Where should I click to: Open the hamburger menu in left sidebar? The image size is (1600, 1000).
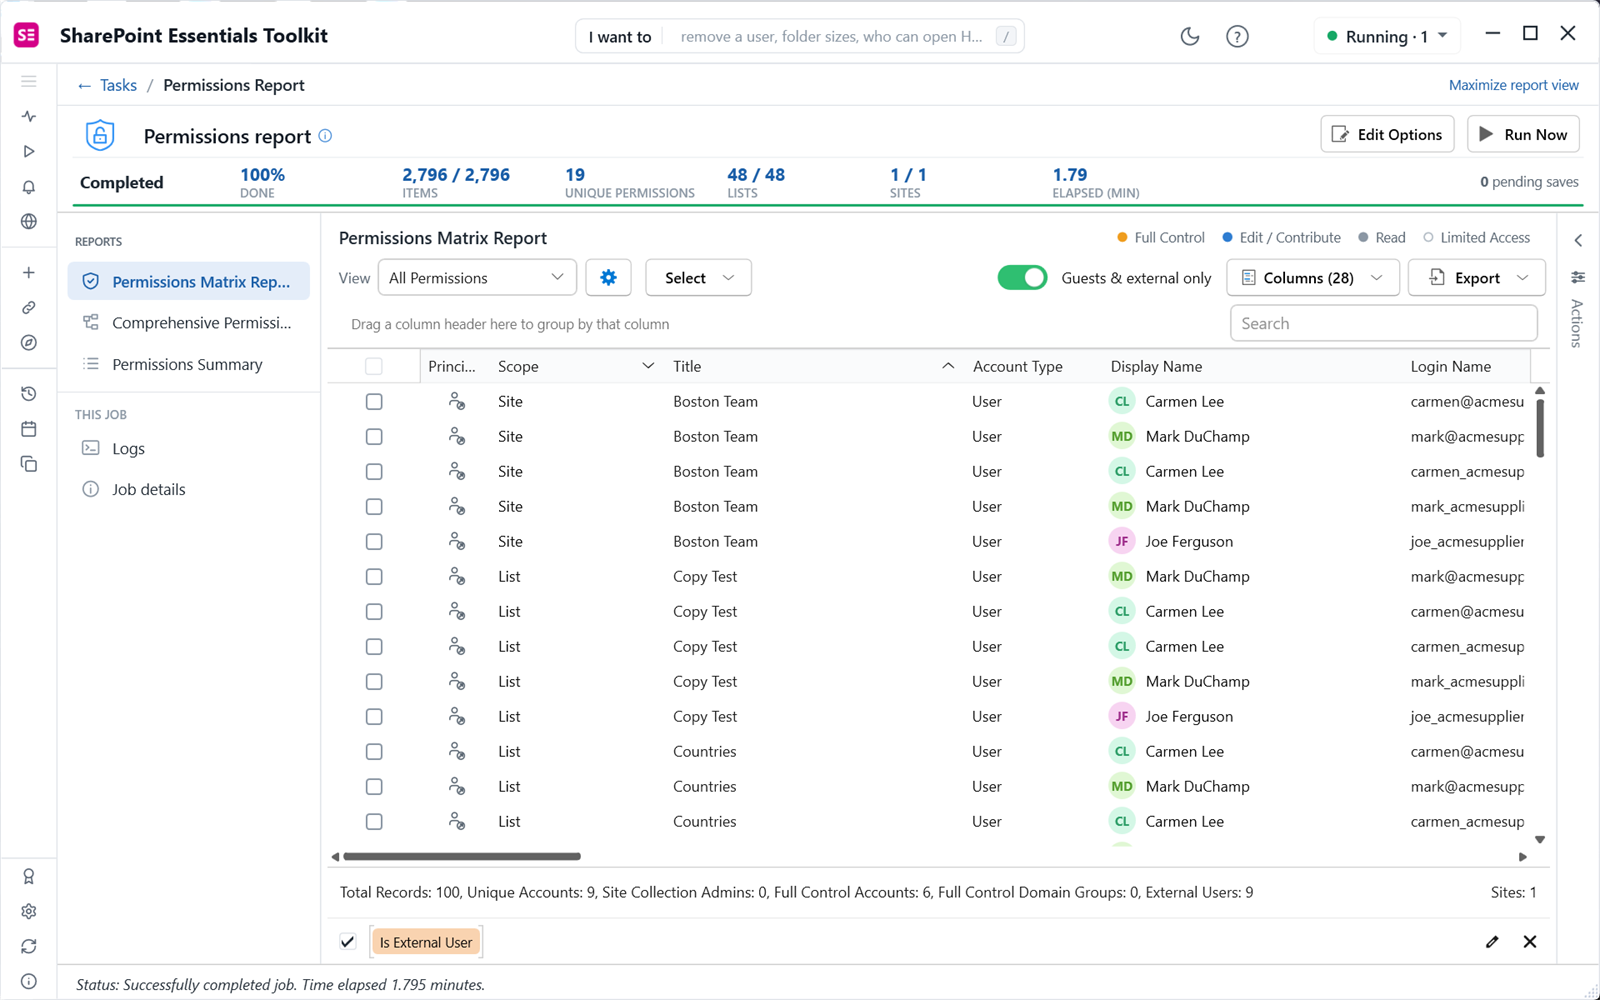click(29, 81)
